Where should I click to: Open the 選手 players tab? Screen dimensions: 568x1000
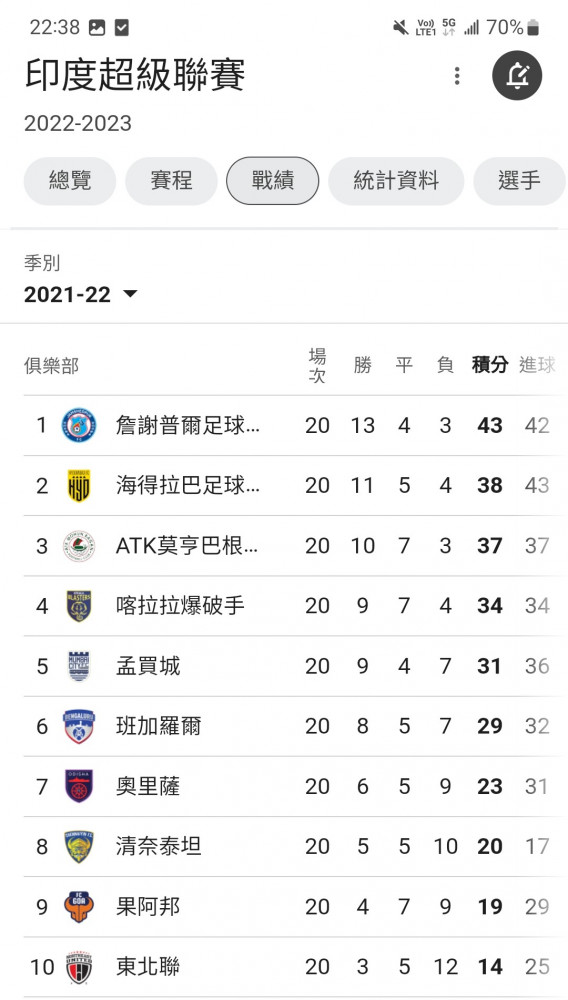[x=520, y=181]
